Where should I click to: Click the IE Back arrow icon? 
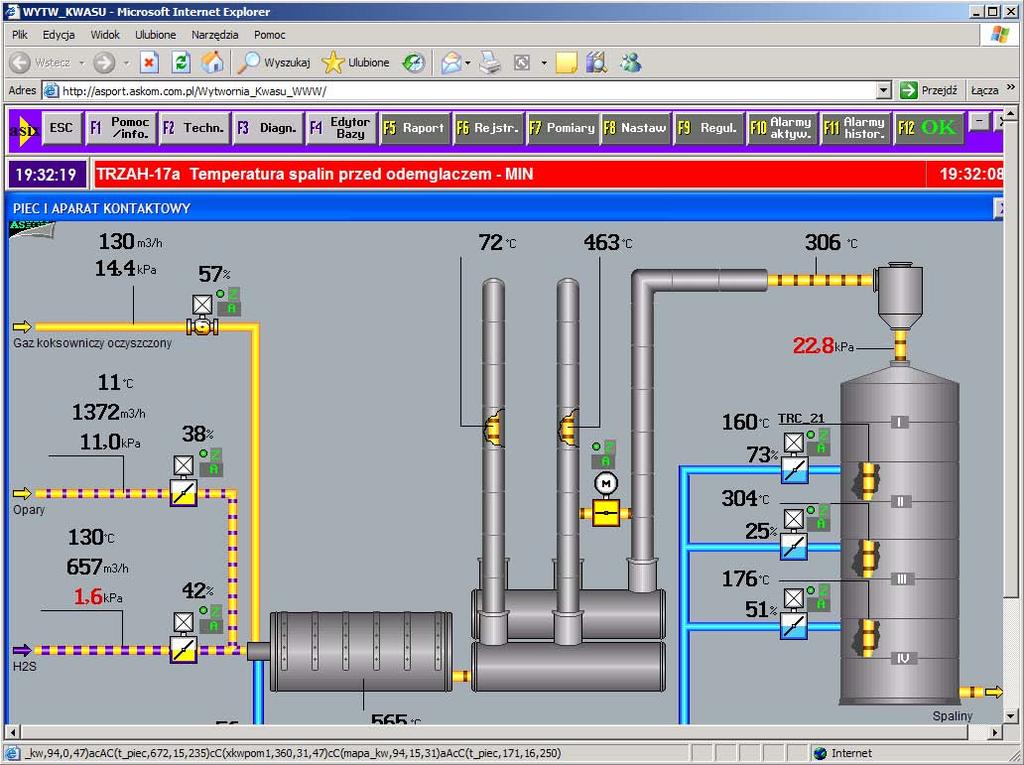pos(20,63)
